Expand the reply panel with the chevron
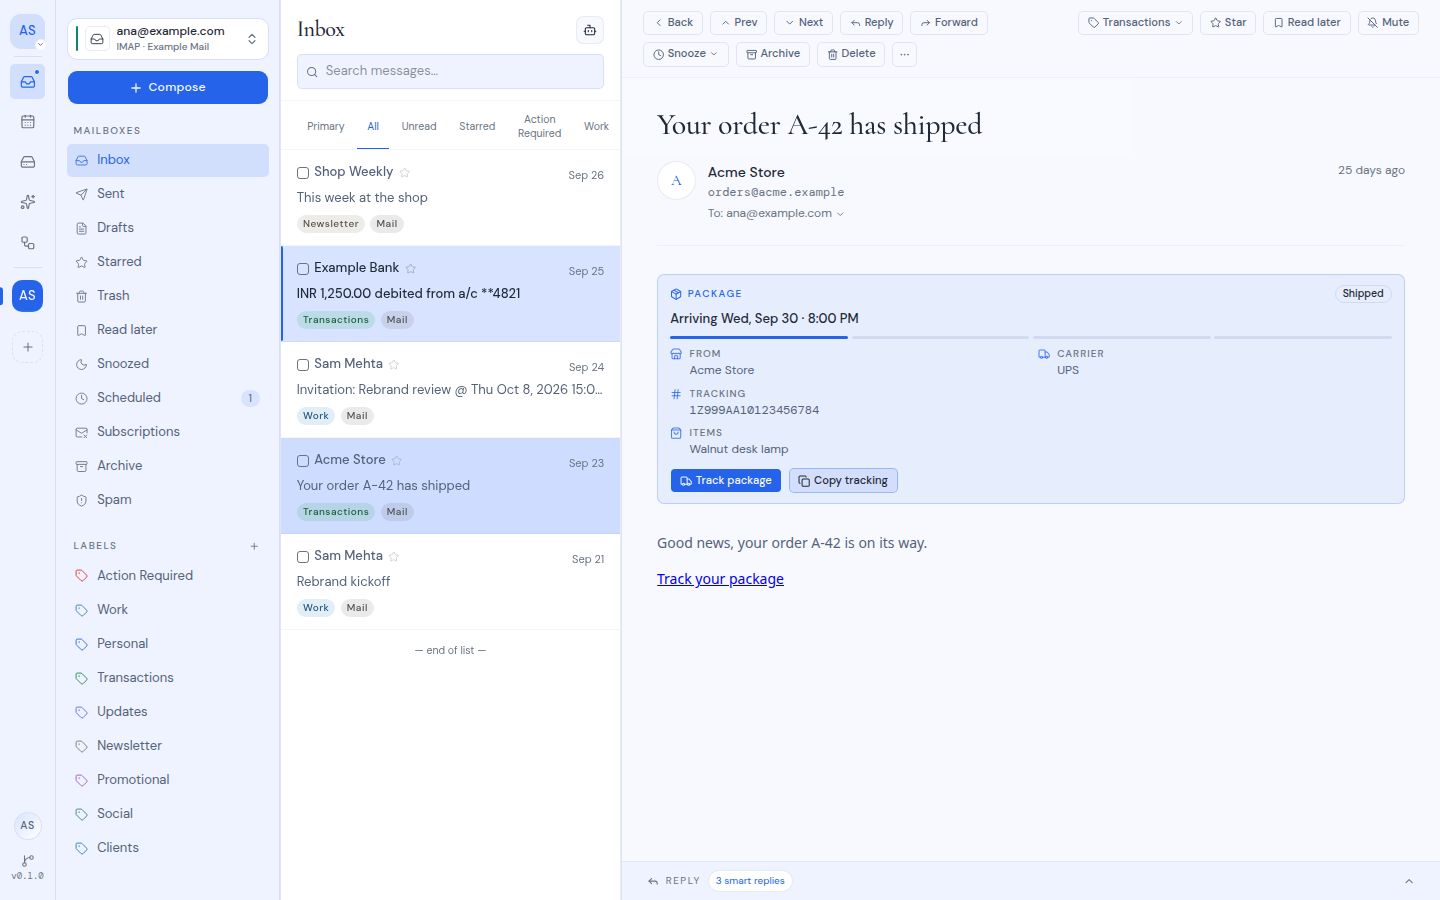Image resolution: width=1440 pixels, height=900 pixels. (x=1409, y=881)
